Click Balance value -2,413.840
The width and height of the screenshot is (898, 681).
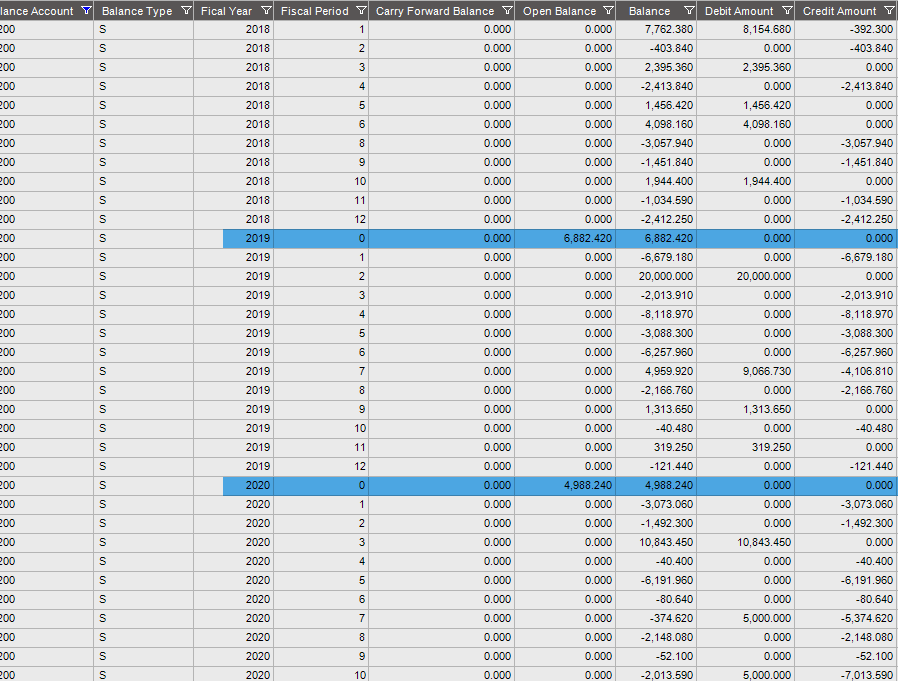pyautogui.click(x=667, y=86)
